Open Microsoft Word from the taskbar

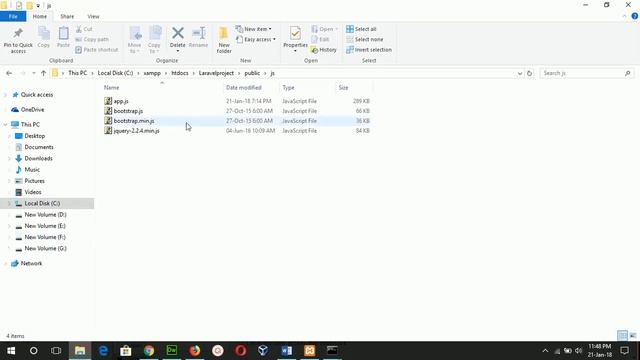[287, 351]
